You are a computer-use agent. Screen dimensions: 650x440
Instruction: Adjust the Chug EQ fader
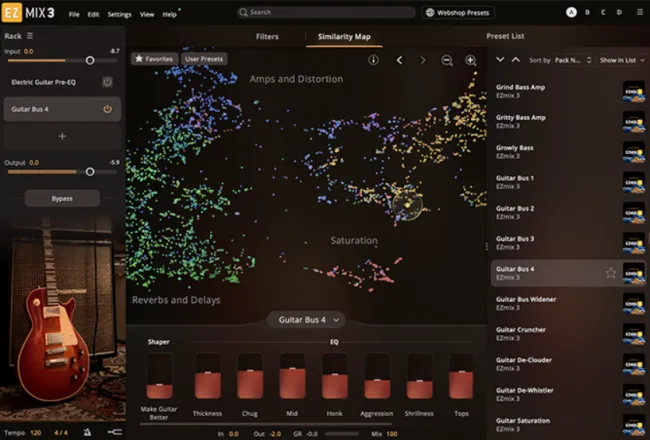pos(250,376)
